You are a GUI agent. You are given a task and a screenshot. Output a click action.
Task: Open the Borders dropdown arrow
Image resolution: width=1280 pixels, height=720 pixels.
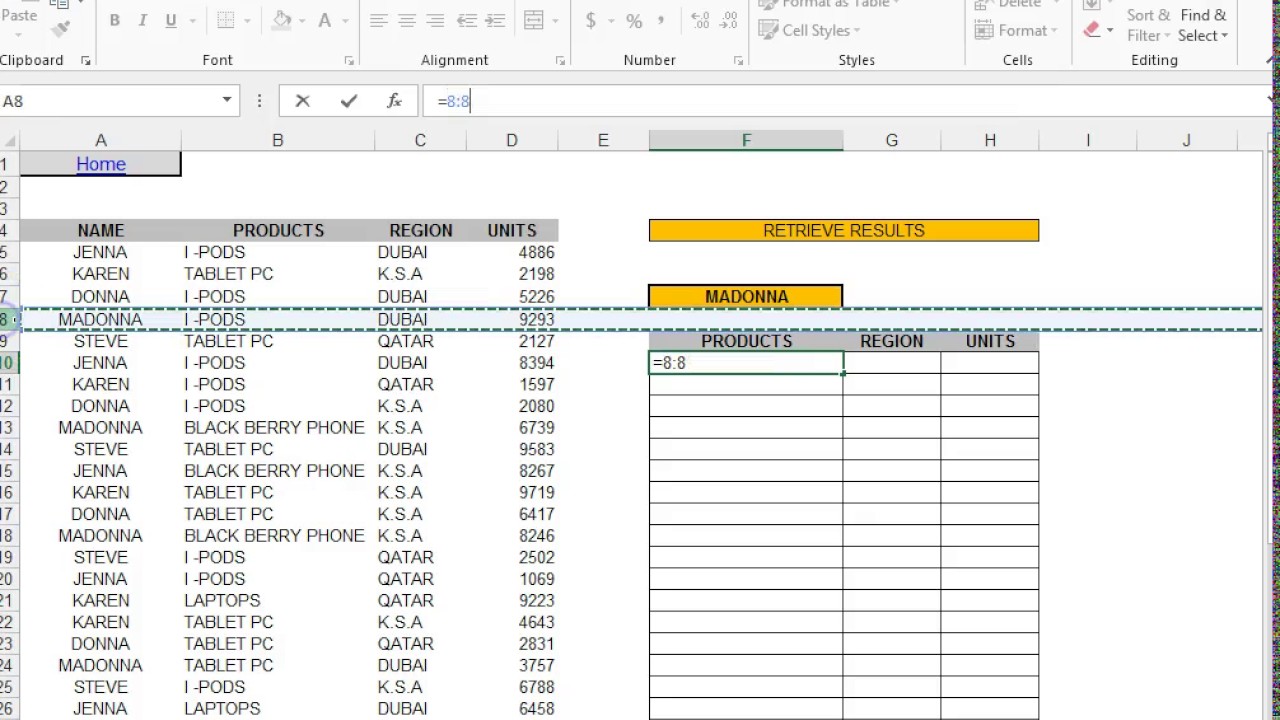pyautogui.click(x=246, y=21)
